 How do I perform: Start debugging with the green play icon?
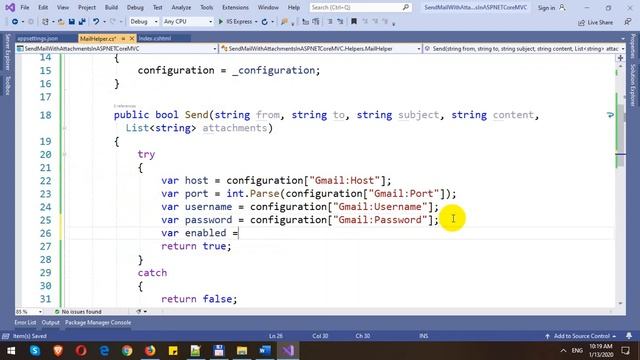(x=220, y=22)
